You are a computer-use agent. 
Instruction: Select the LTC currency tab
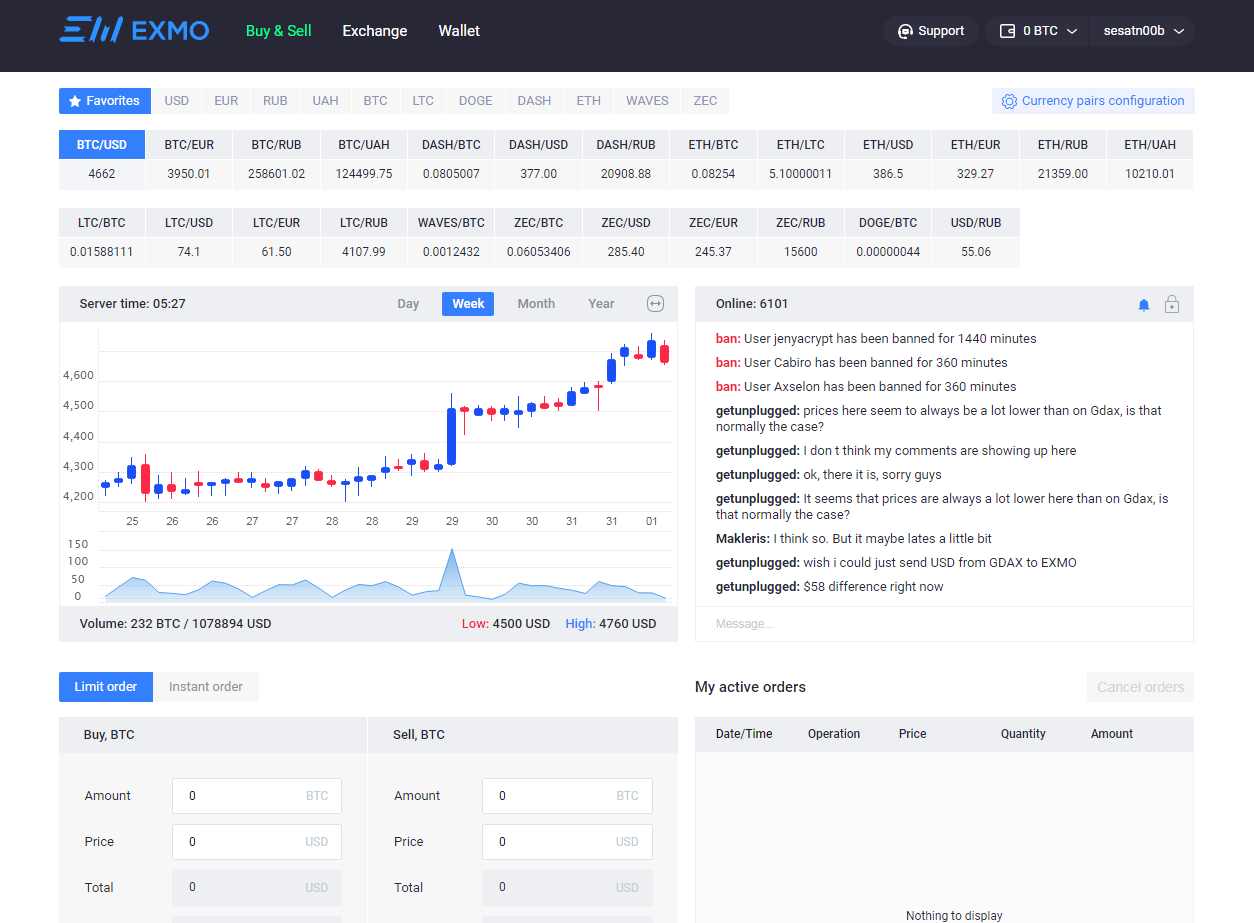(423, 101)
